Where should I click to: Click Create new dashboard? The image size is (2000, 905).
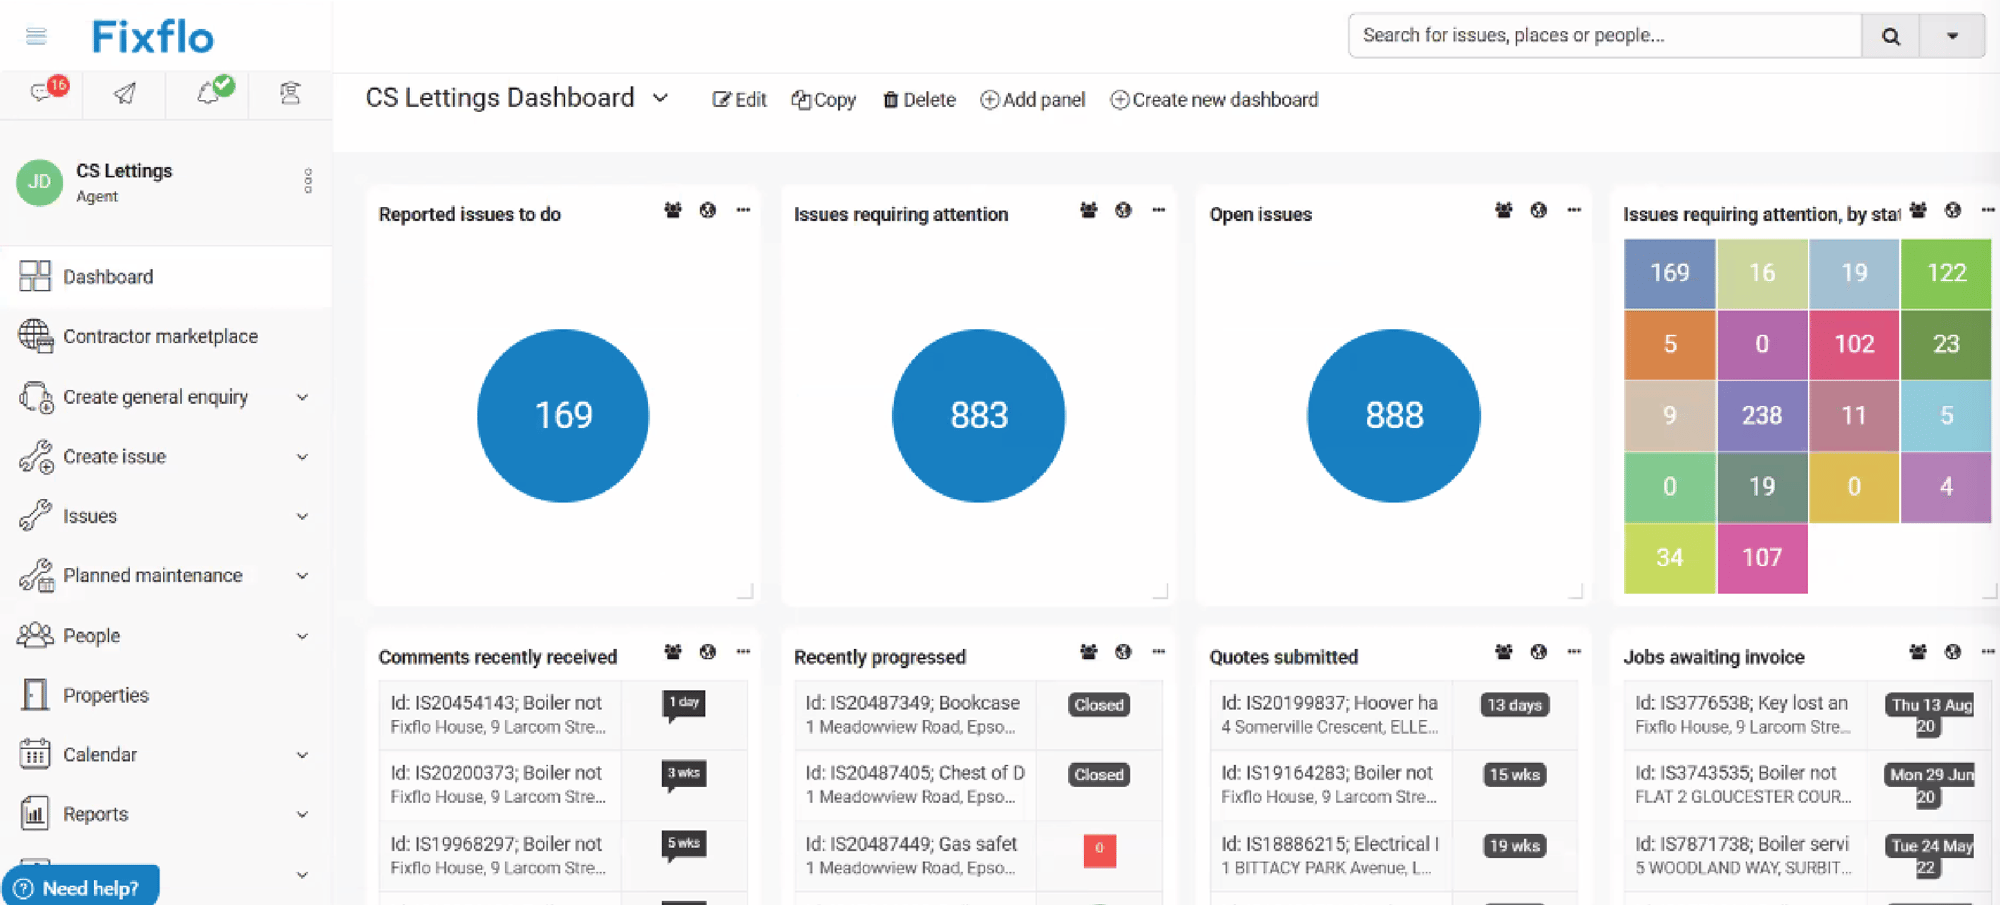[1213, 99]
